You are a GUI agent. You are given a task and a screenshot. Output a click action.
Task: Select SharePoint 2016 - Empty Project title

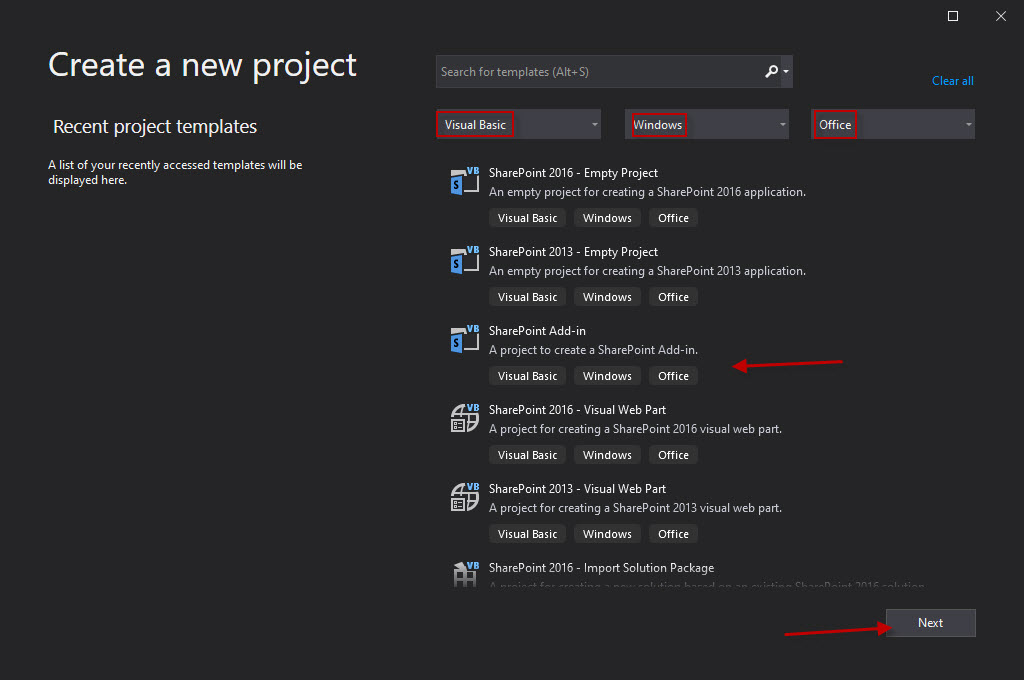(573, 173)
